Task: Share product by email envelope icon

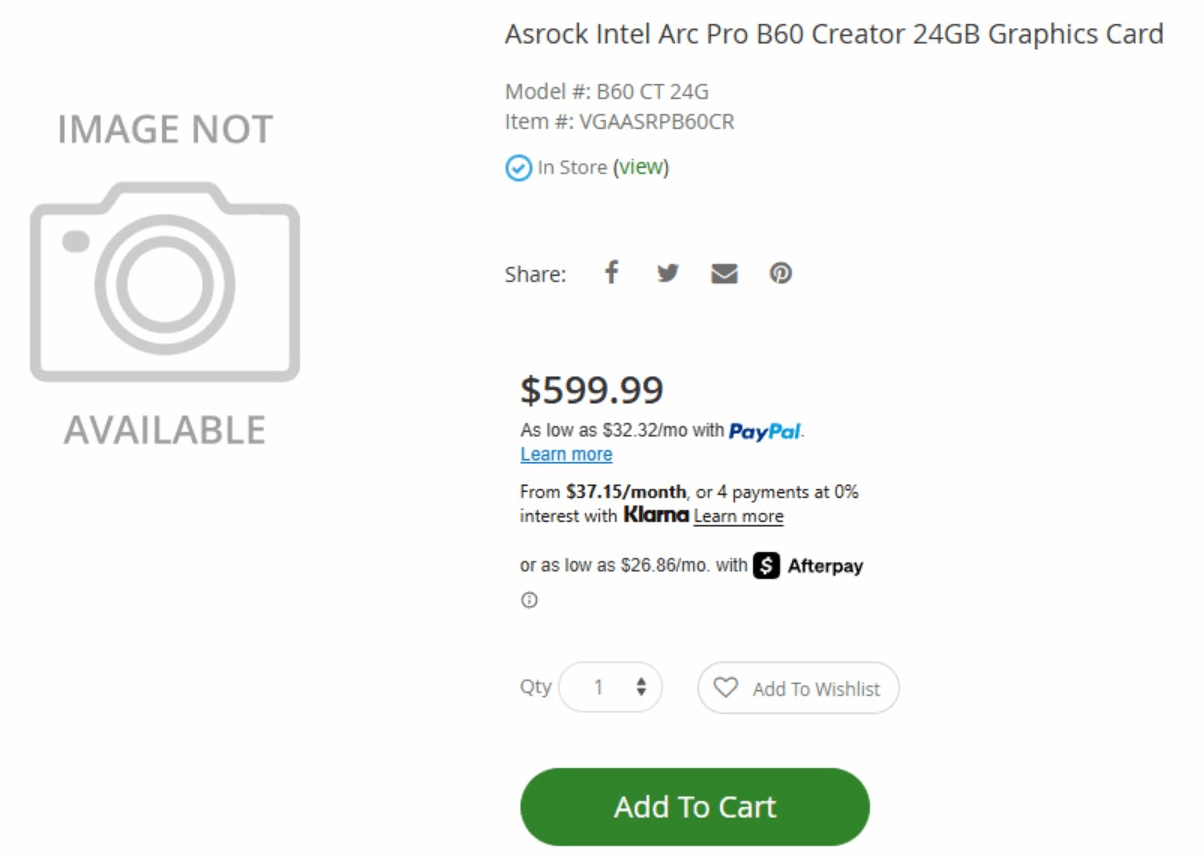Action: click(x=724, y=274)
